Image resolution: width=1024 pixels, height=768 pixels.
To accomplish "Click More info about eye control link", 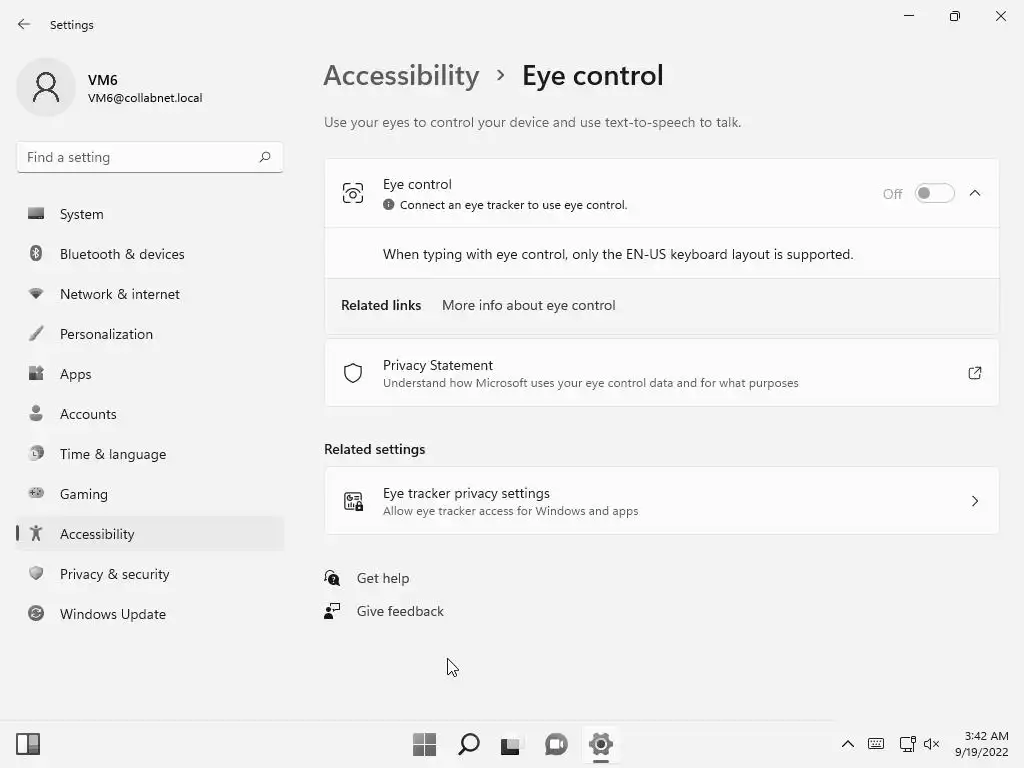I will [528, 305].
